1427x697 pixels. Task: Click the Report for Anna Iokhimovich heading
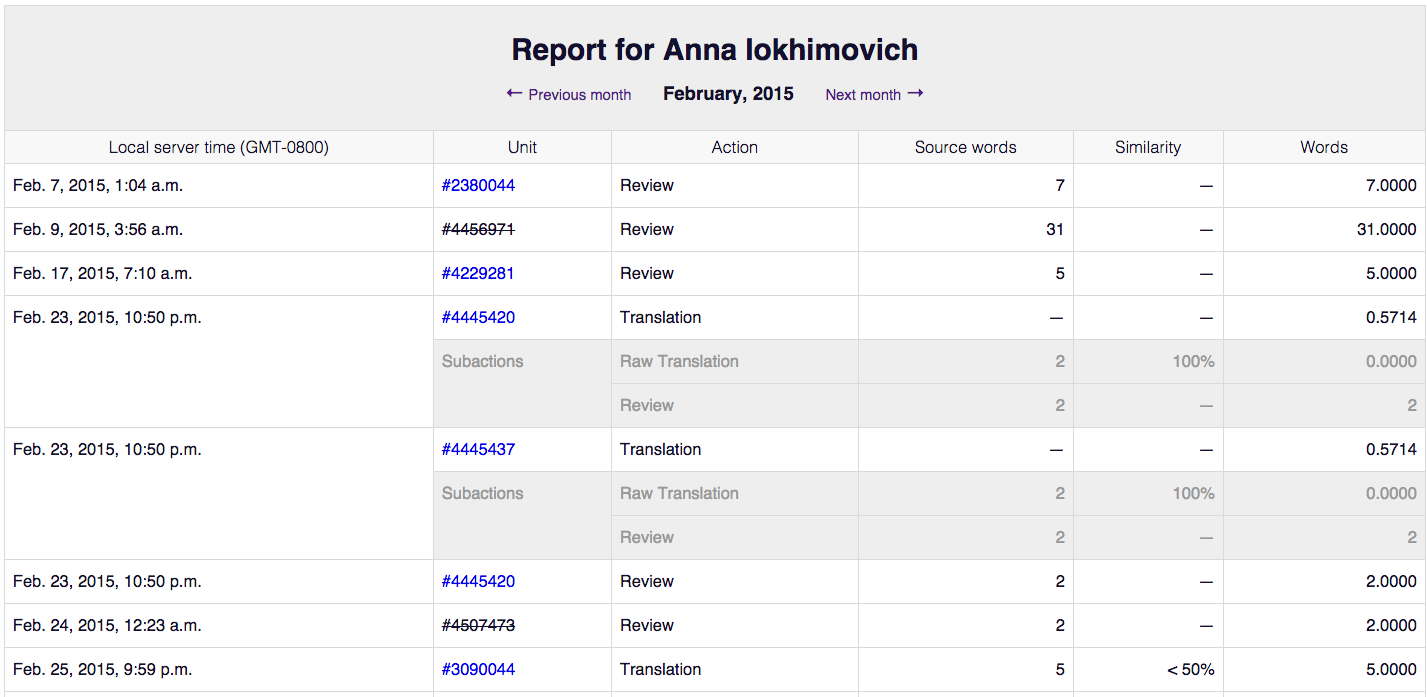point(714,50)
